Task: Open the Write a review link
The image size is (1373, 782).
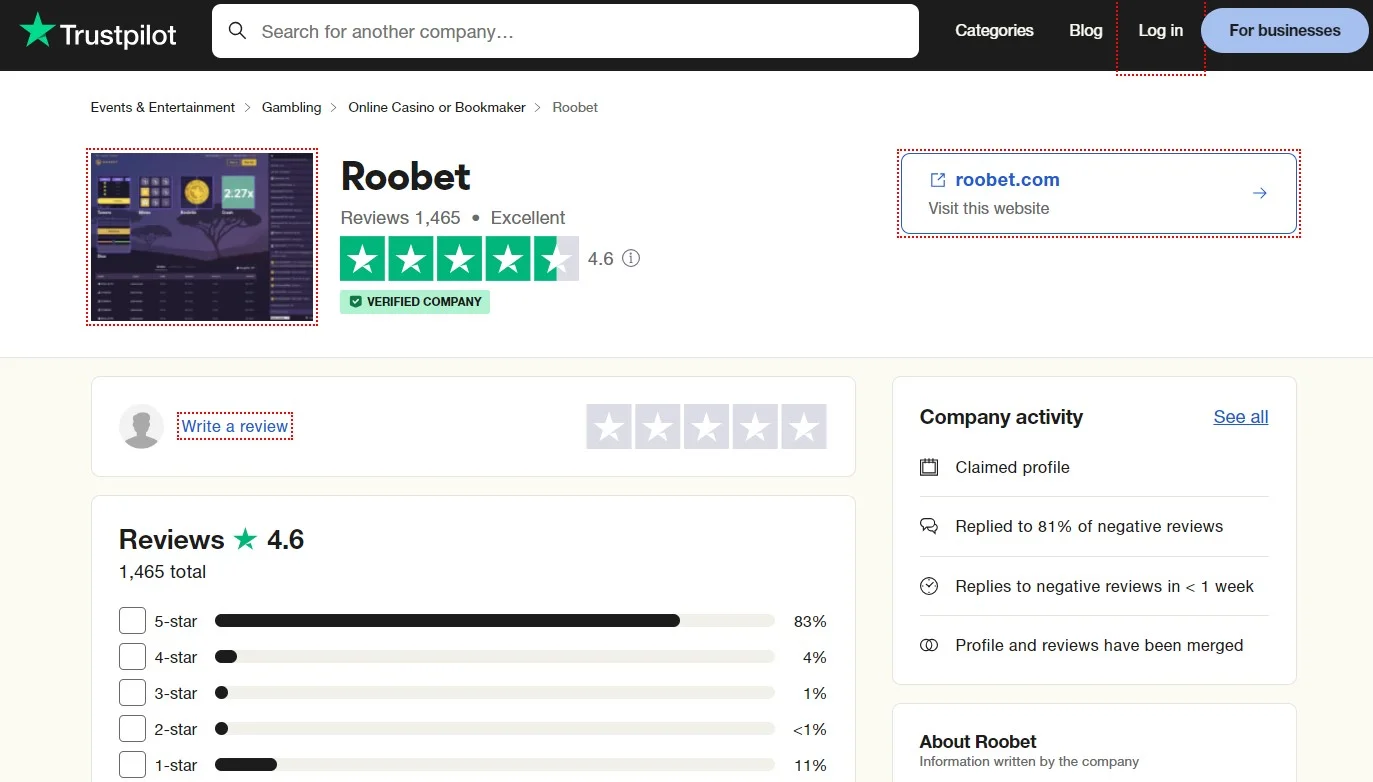Action: point(234,426)
